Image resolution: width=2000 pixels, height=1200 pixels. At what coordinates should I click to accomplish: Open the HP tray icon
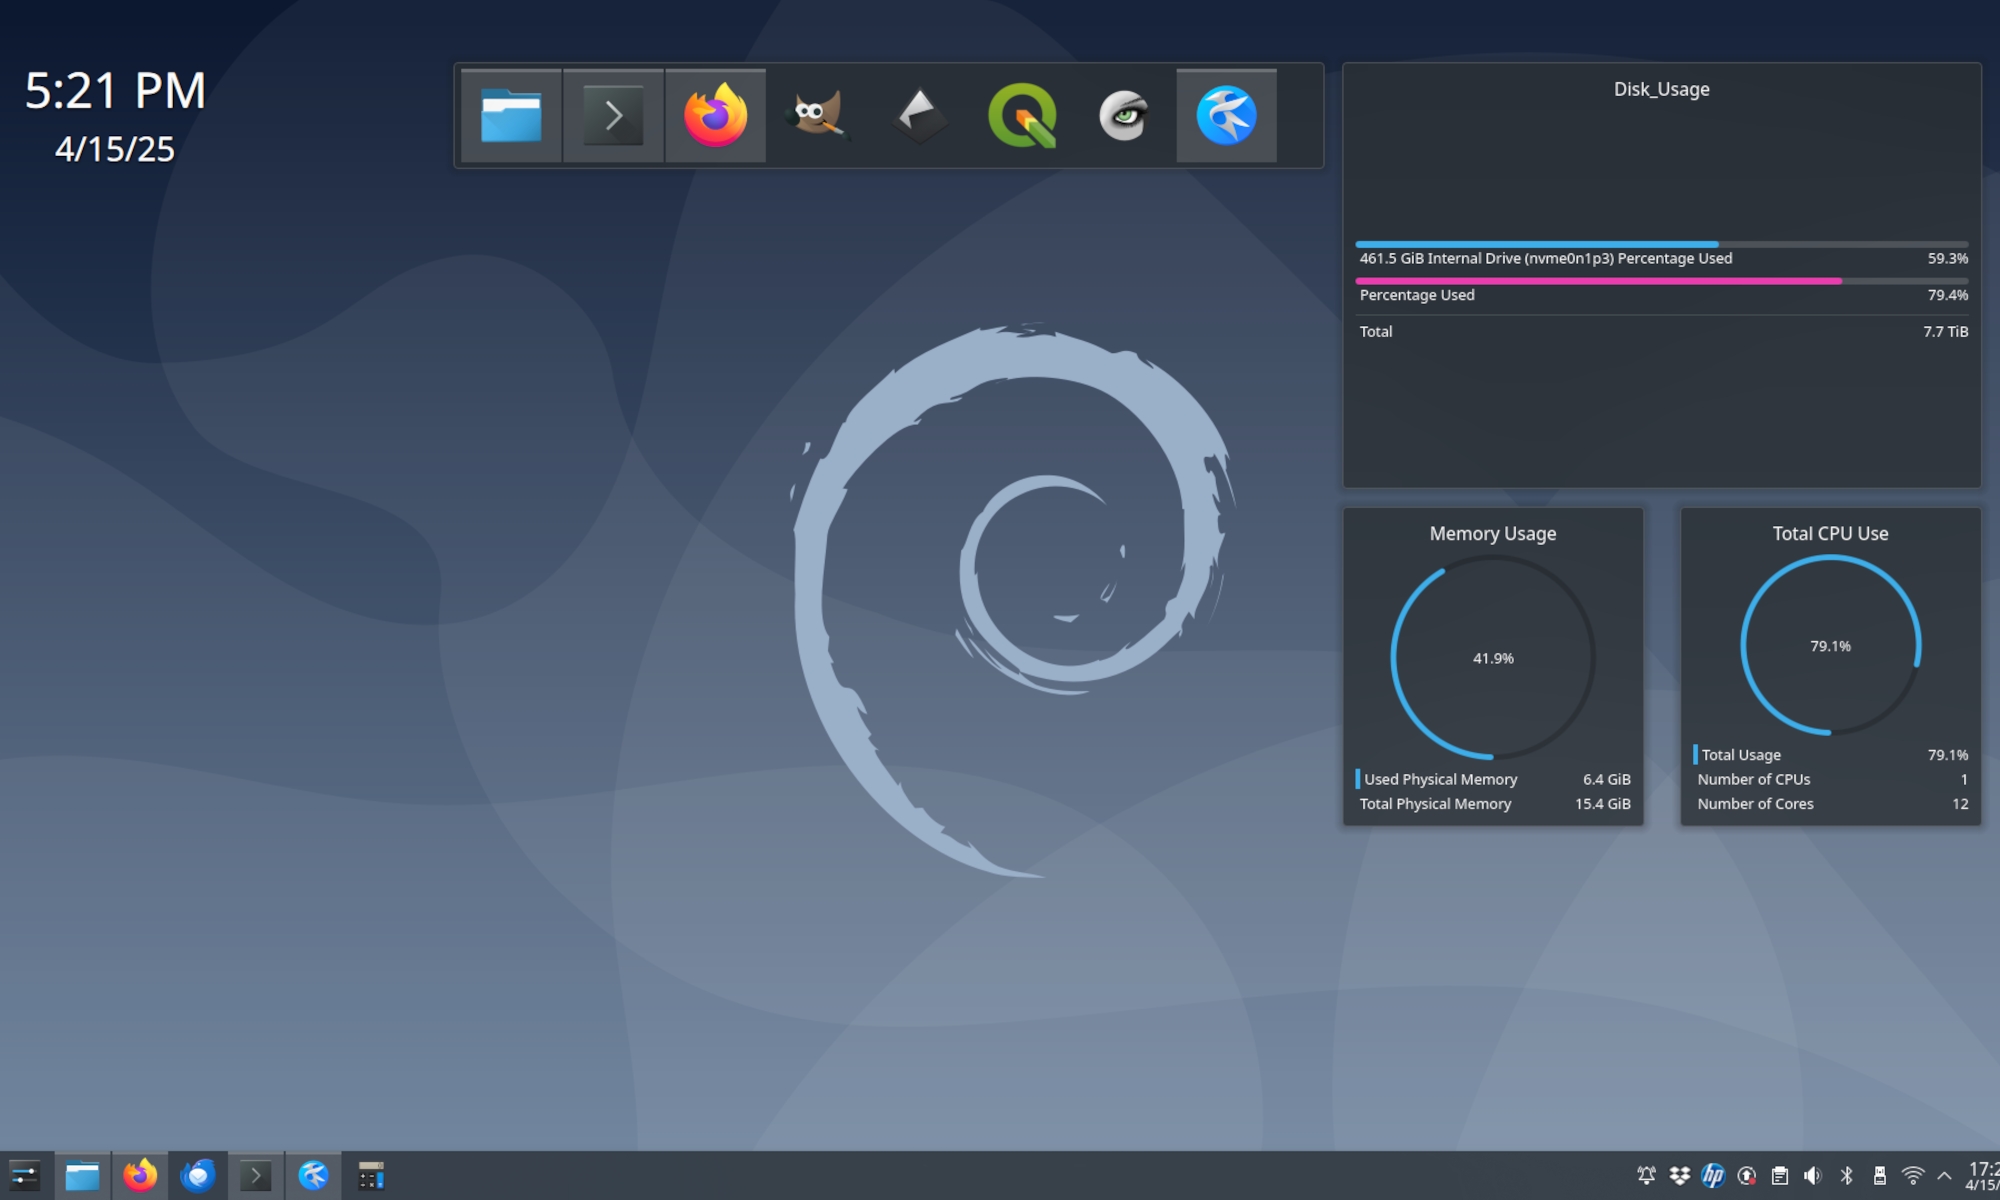point(1713,1176)
